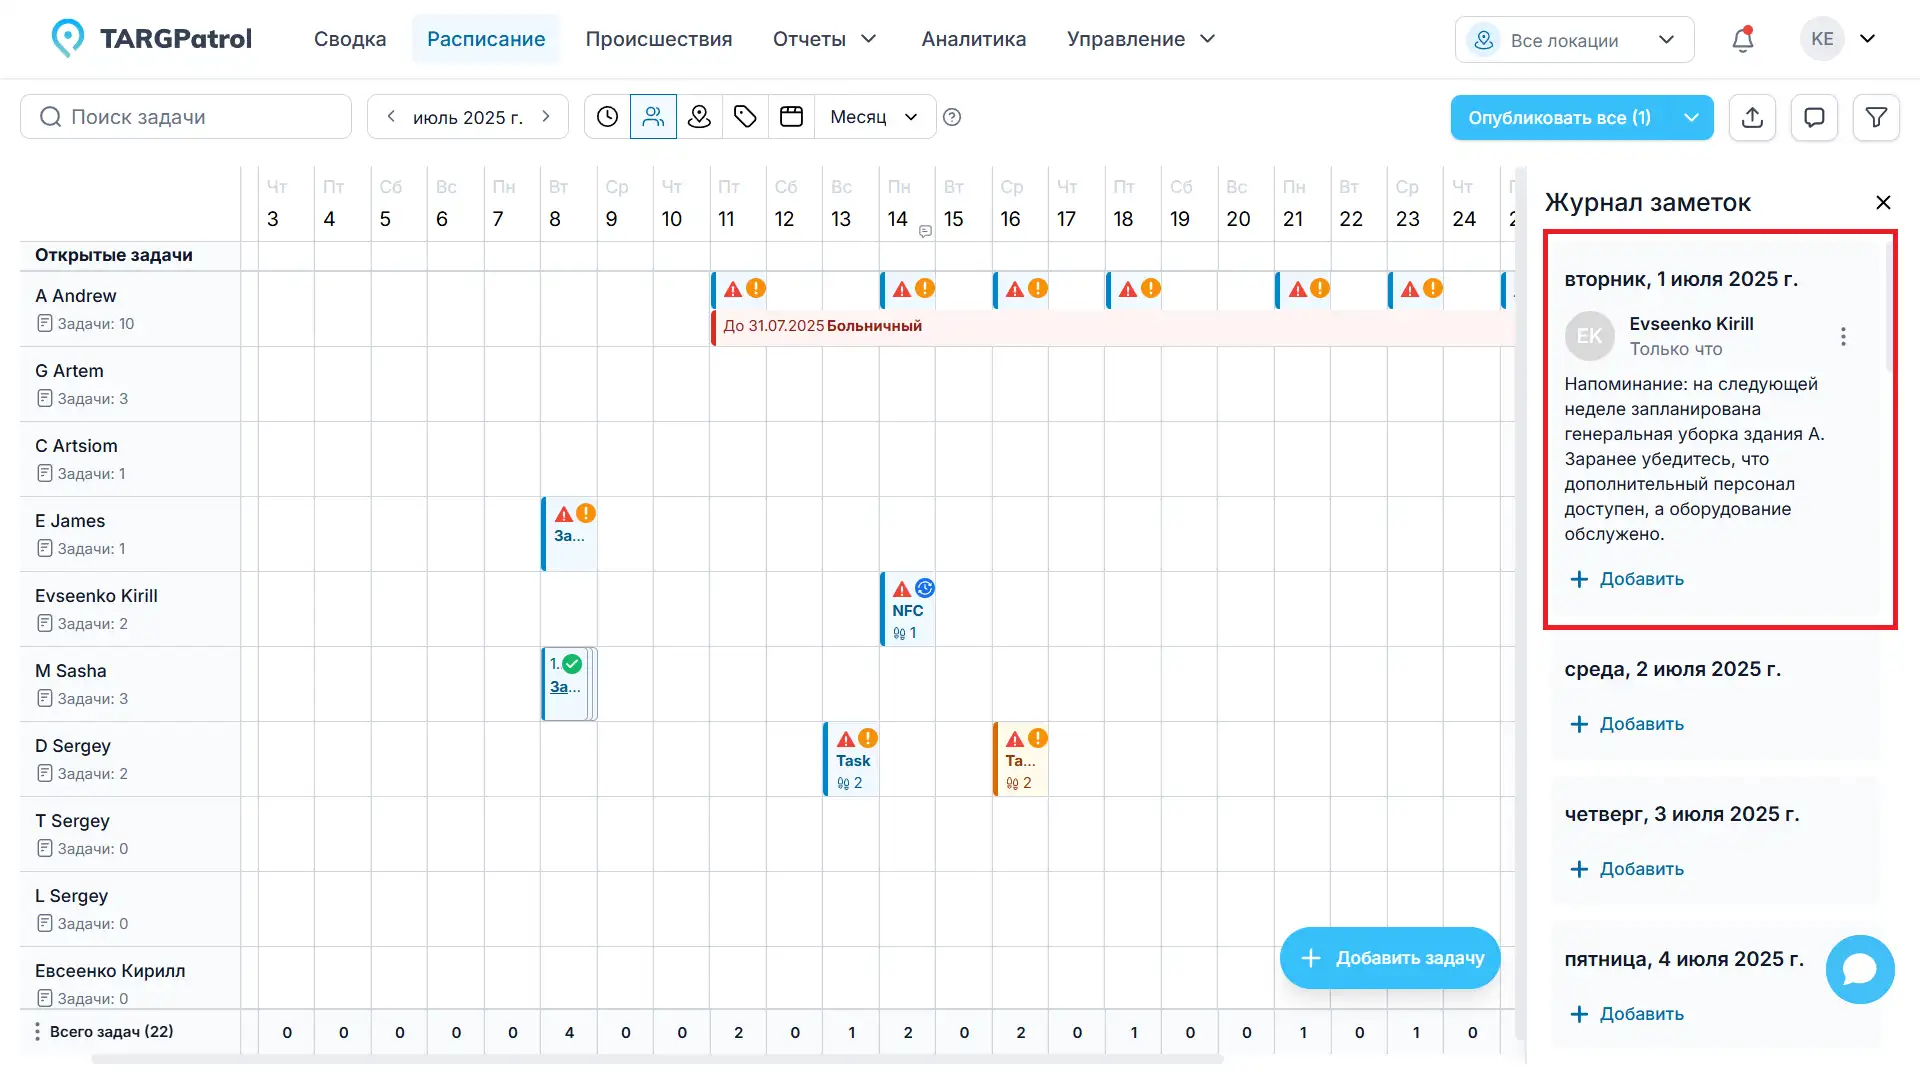Viewport: 1920px width, 1080px height.
Task: Click the help question mark icon
Action: coord(951,117)
